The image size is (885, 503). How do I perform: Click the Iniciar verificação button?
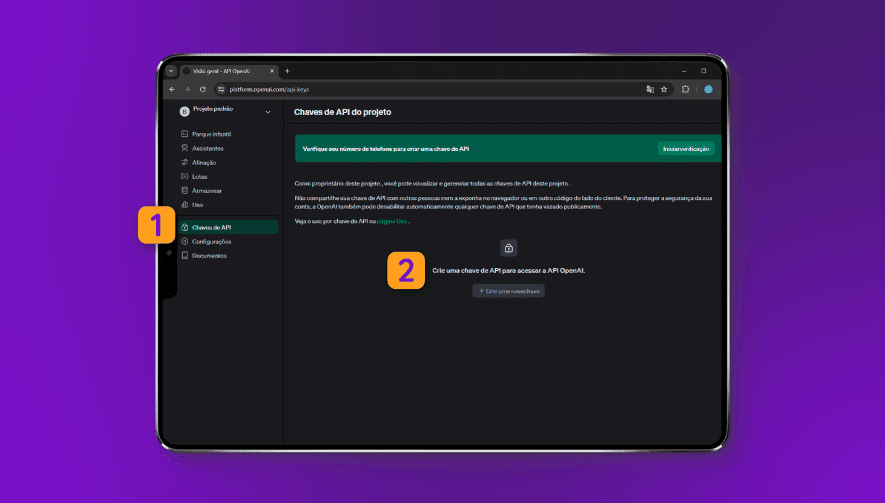pos(686,149)
